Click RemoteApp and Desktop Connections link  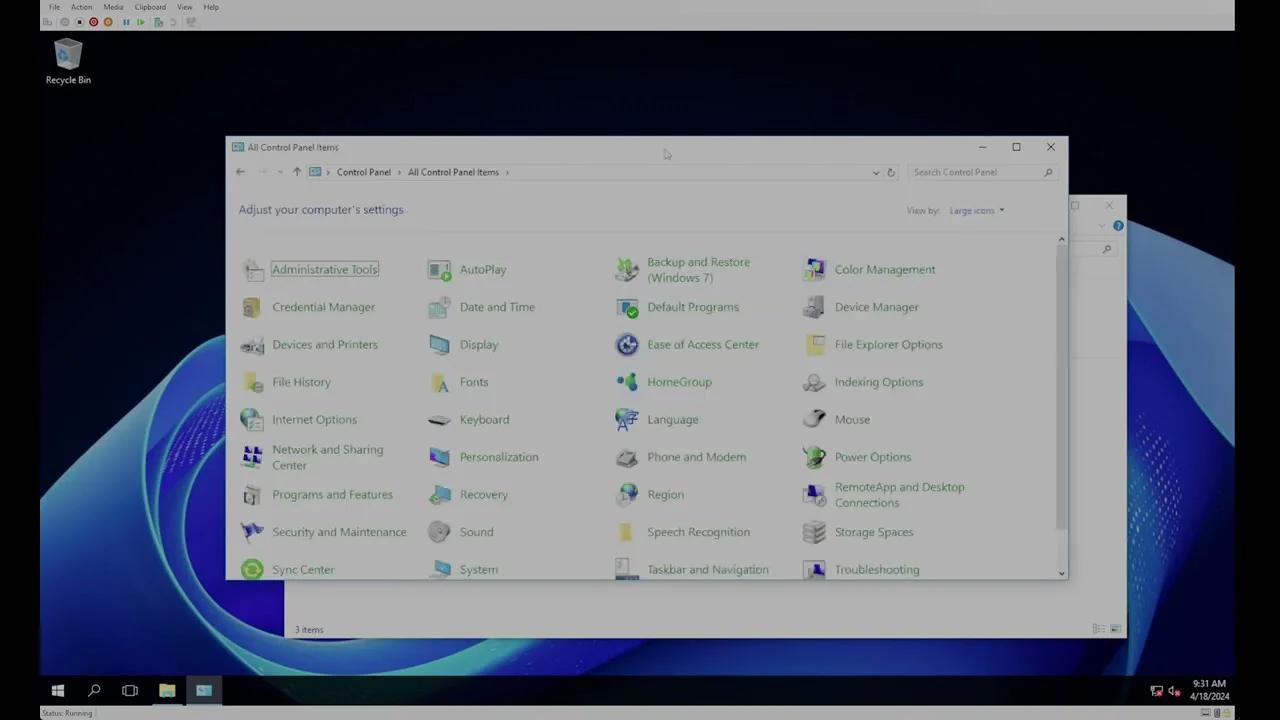[x=899, y=495]
